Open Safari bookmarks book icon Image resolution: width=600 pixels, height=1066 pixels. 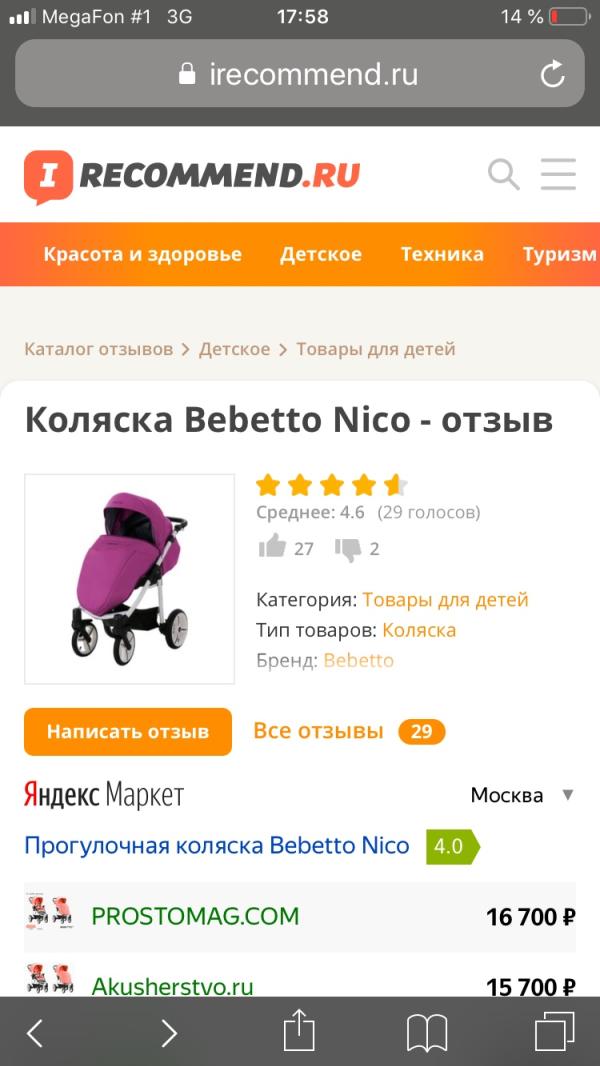[x=427, y=1034]
